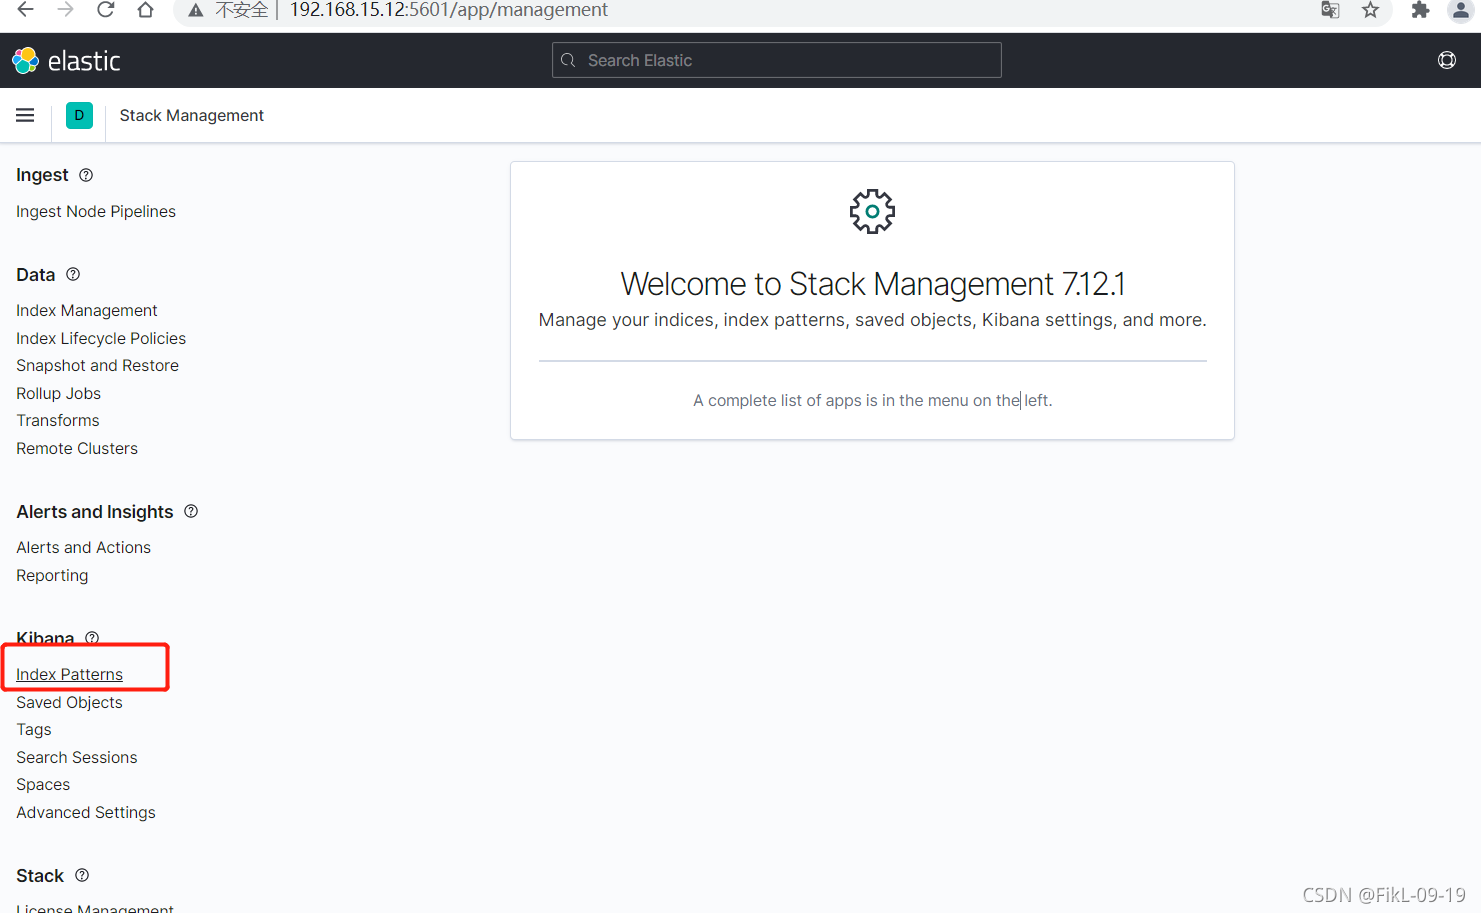Click the 'A complete list of apps' text

tap(872, 400)
